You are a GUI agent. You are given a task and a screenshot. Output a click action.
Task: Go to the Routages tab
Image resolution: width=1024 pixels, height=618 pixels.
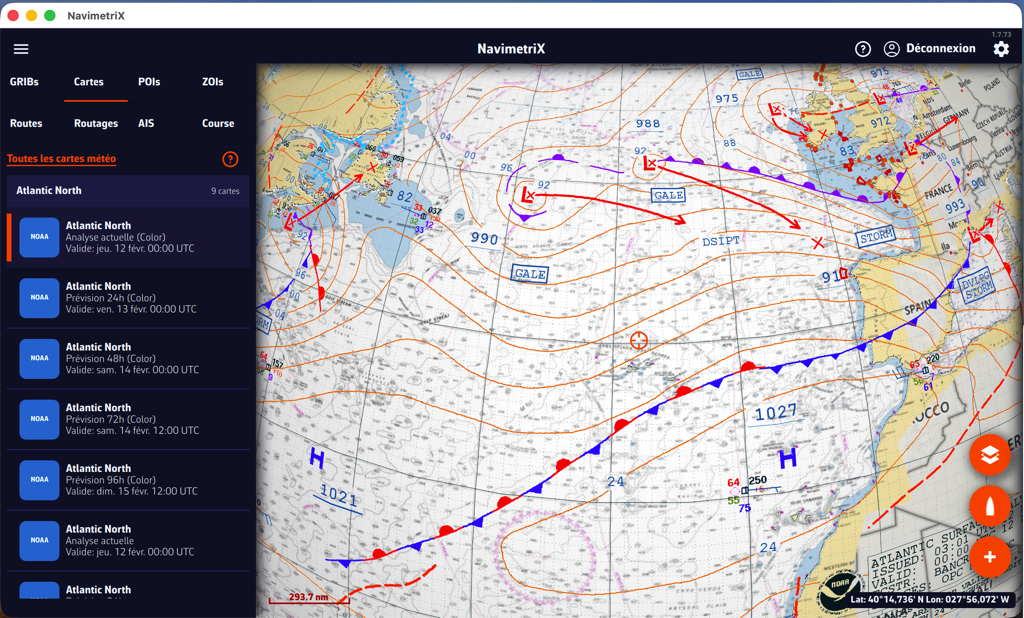tap(96, 124)
